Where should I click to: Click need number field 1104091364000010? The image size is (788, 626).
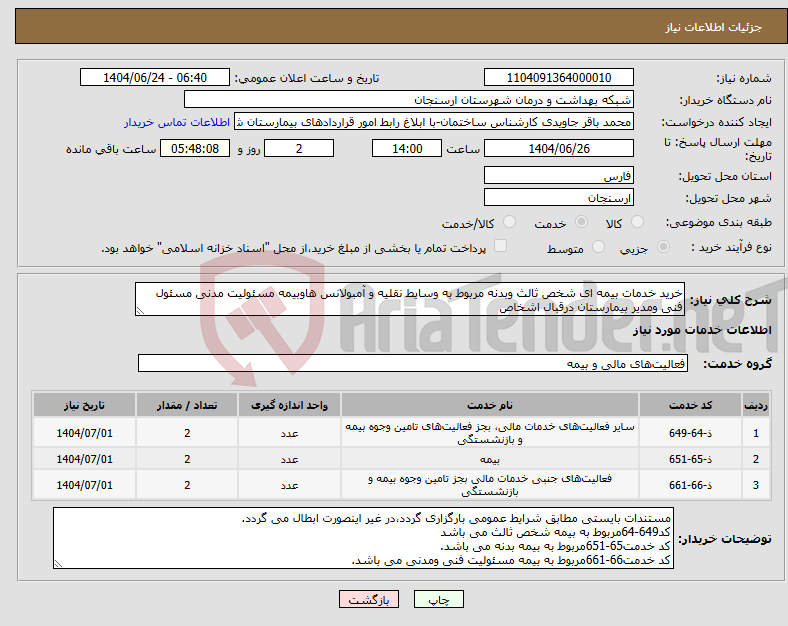tap(558, 78)
